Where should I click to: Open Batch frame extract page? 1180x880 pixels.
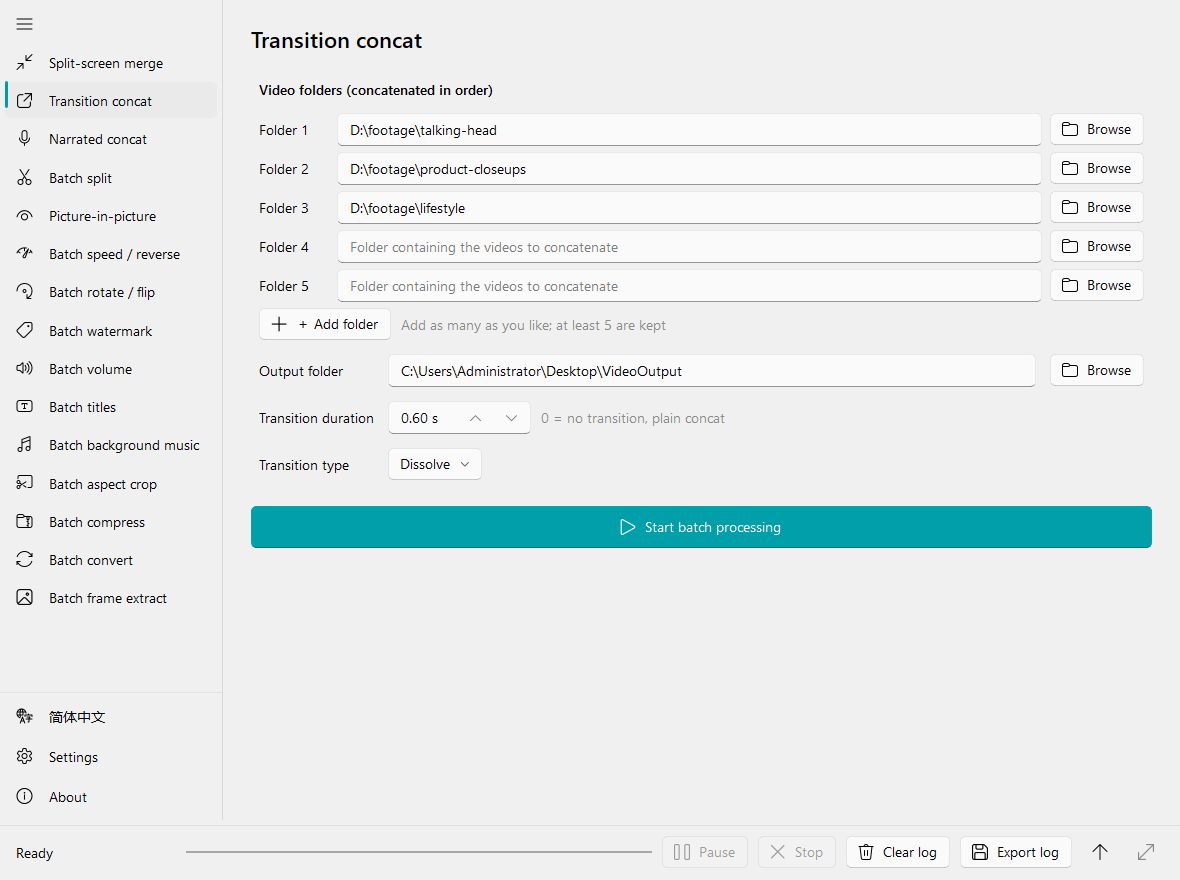point(111,598)
